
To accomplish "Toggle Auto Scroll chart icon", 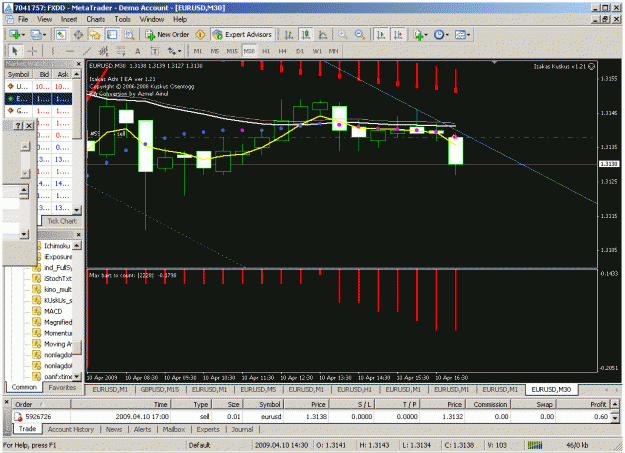I will pos(381,35).
